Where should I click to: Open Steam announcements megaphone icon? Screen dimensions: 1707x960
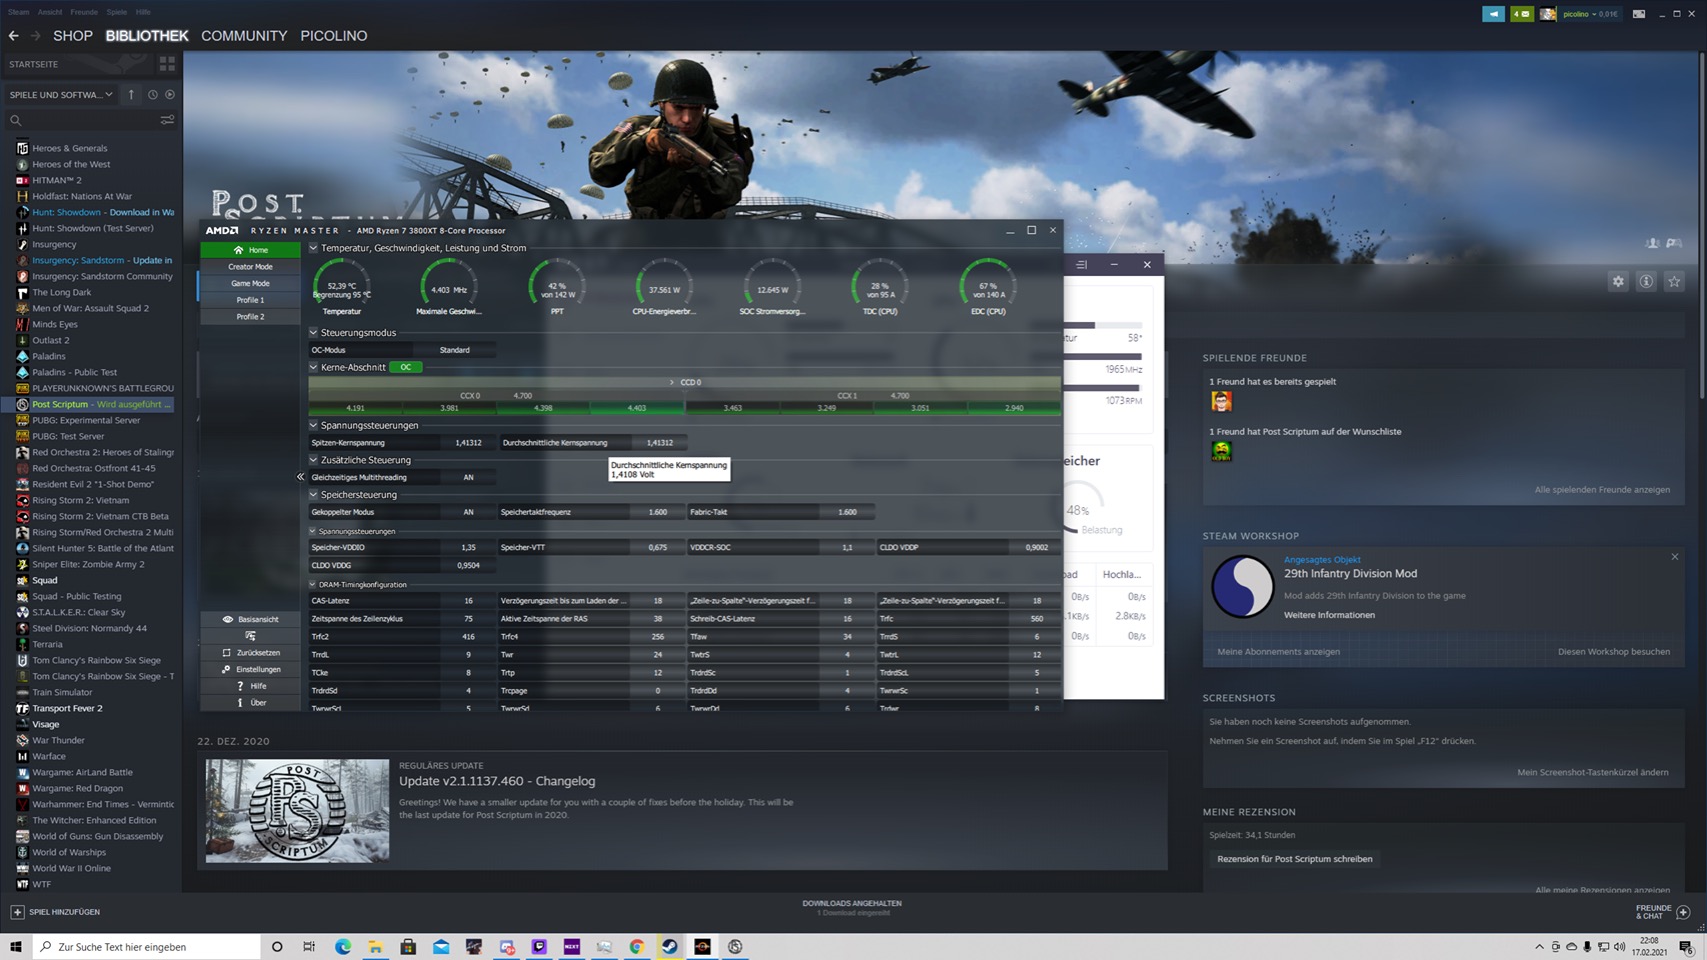pyautogui.click(x=1493, y=14)
